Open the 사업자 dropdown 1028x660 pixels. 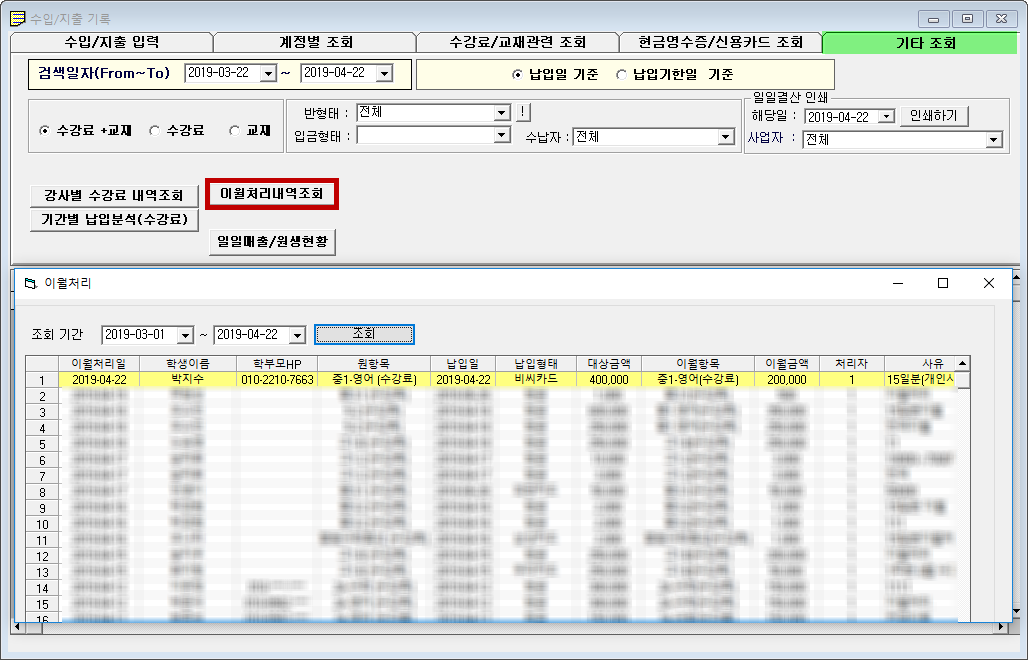[x=993, y=140]
